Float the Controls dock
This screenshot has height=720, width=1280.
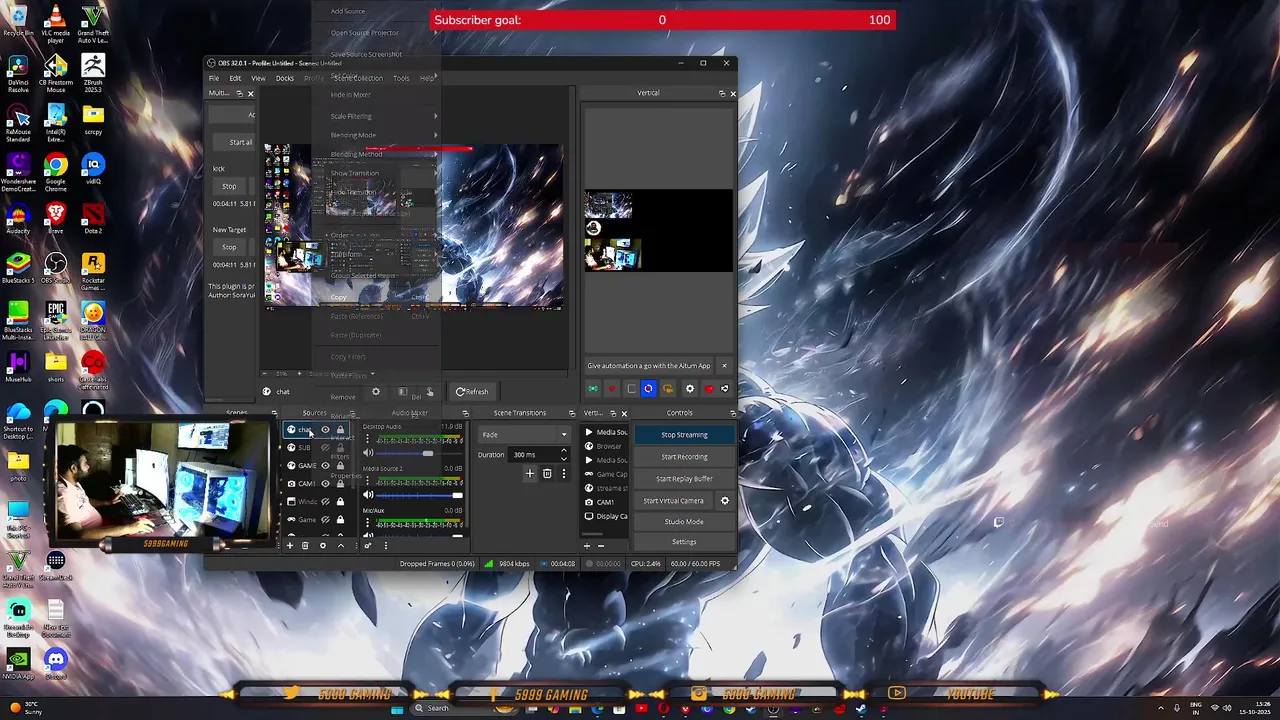click(x=732, y=413)
